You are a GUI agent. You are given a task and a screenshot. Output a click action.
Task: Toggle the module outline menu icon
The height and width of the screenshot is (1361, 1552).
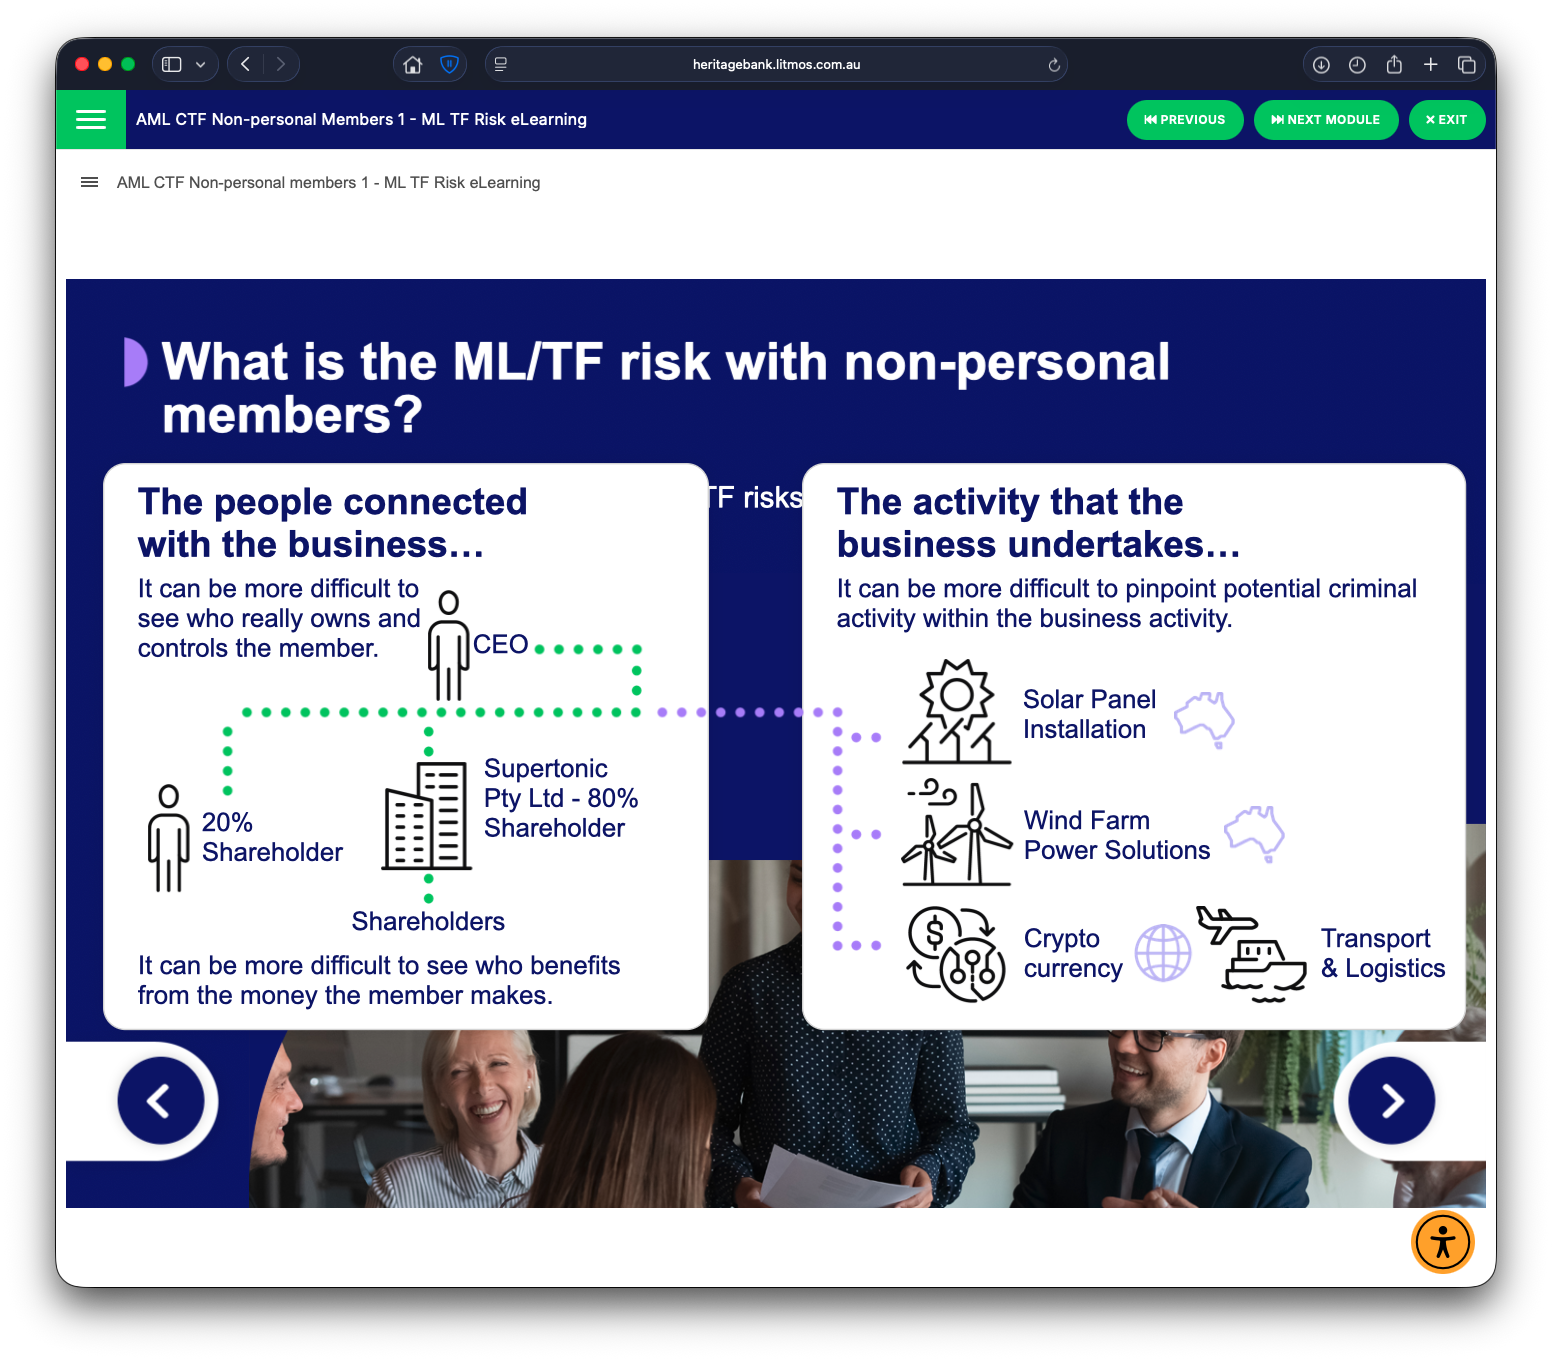click(89, 182)
